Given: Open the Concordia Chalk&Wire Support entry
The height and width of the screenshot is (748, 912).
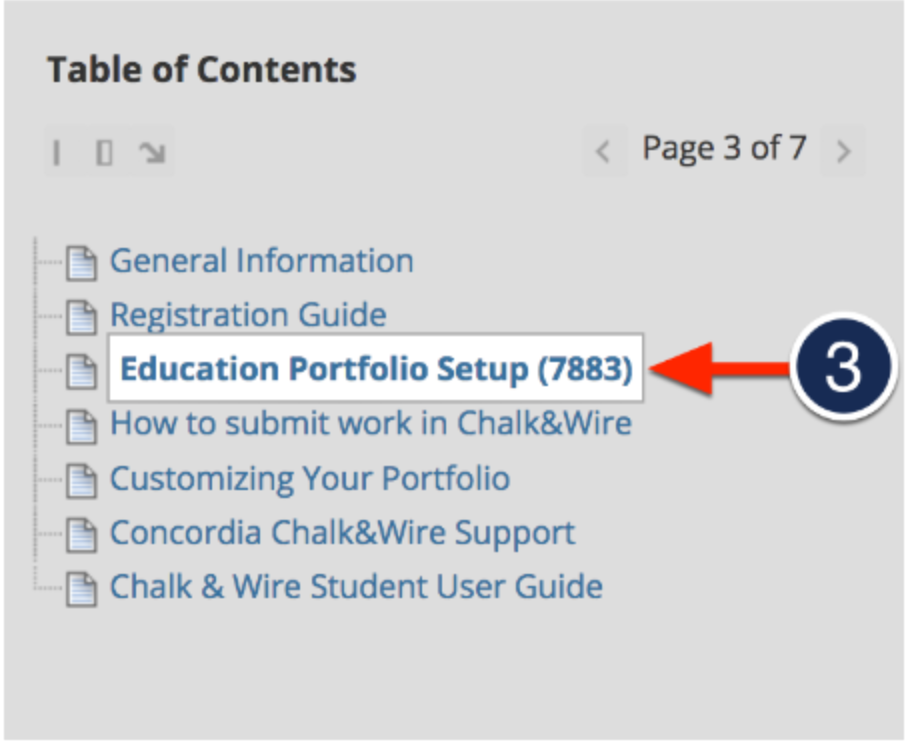Looking at the screenshot, I should coord(343,531).
